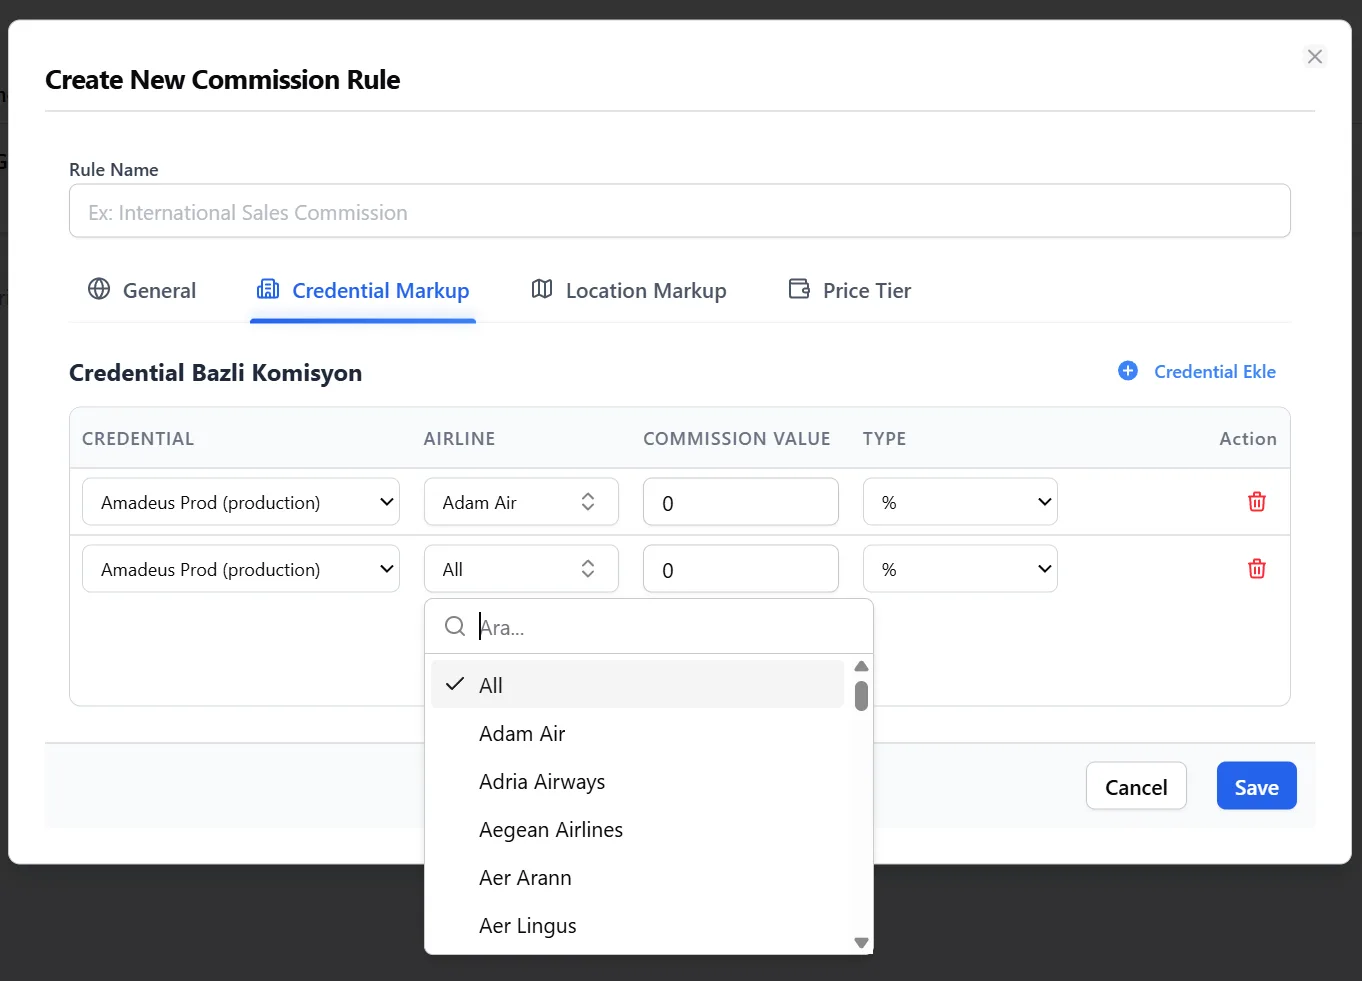Click the map icon for Location Markup
Screen dimensions: 1362x981
(542, 290)
